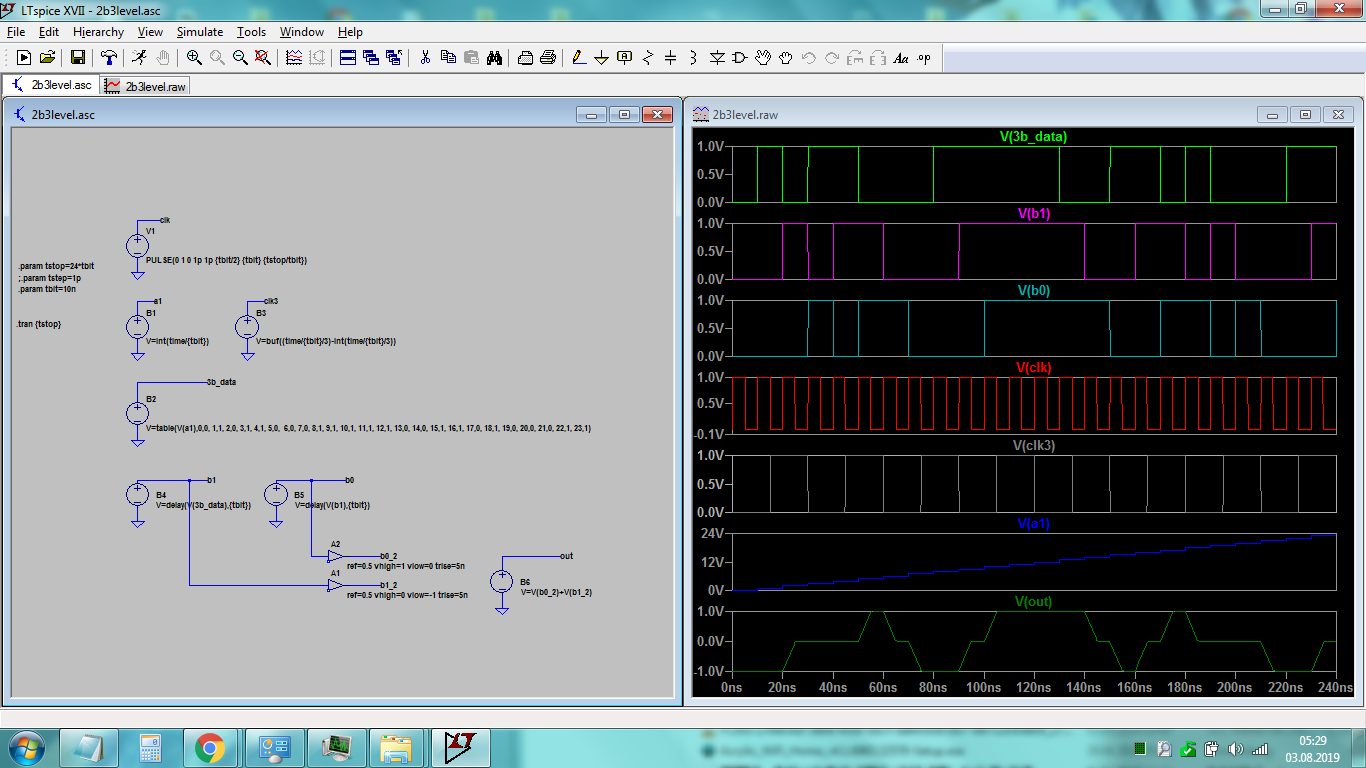
Task: Click the Zoom to Fit icon
Action: point(262,58)
